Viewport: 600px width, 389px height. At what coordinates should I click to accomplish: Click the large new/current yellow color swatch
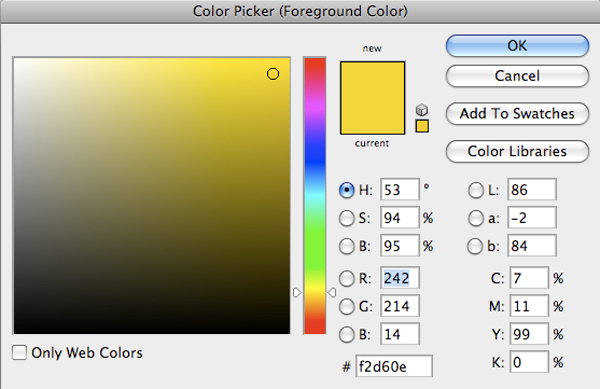click(x=372, y=98)
